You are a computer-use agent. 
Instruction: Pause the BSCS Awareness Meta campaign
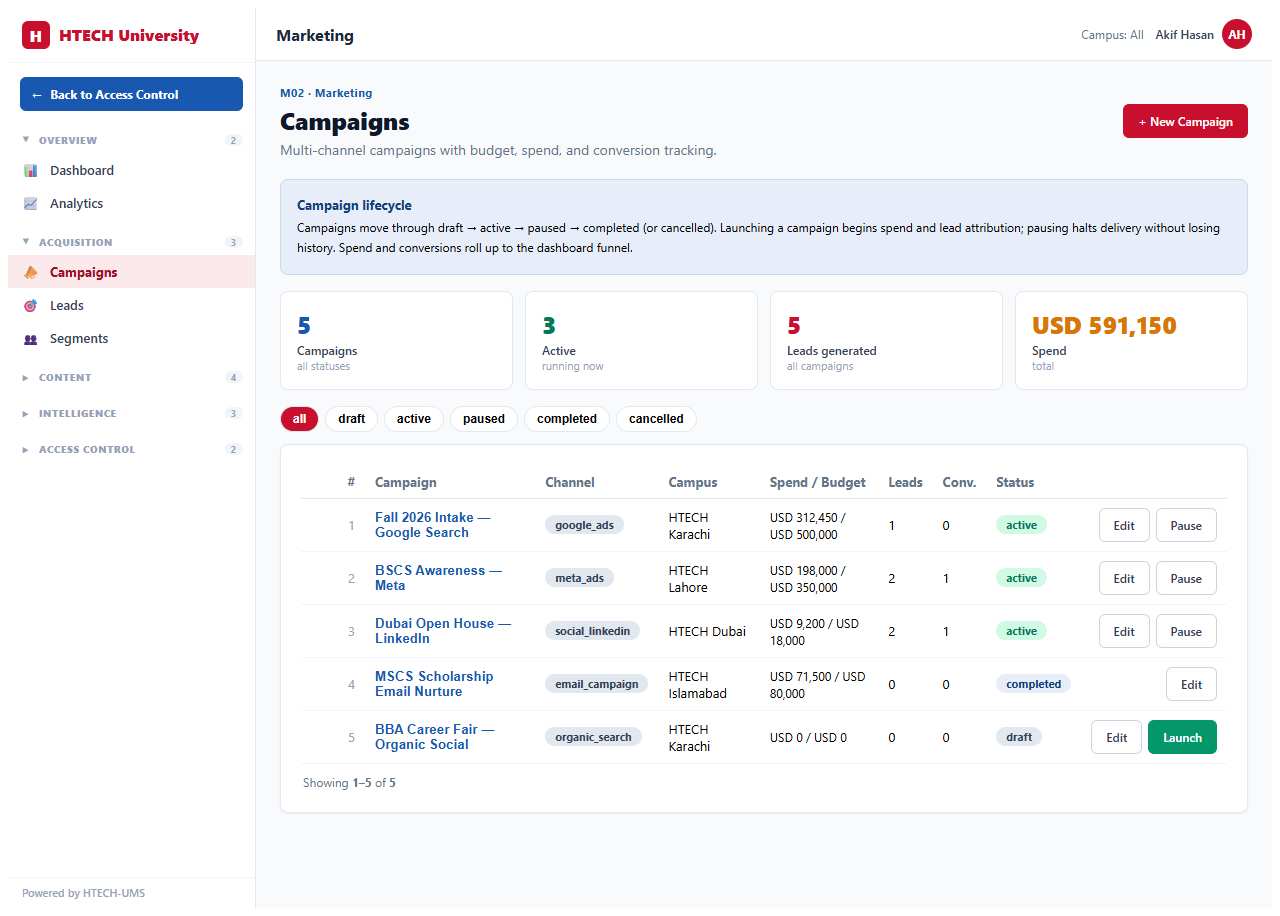tap(1186, 578)
